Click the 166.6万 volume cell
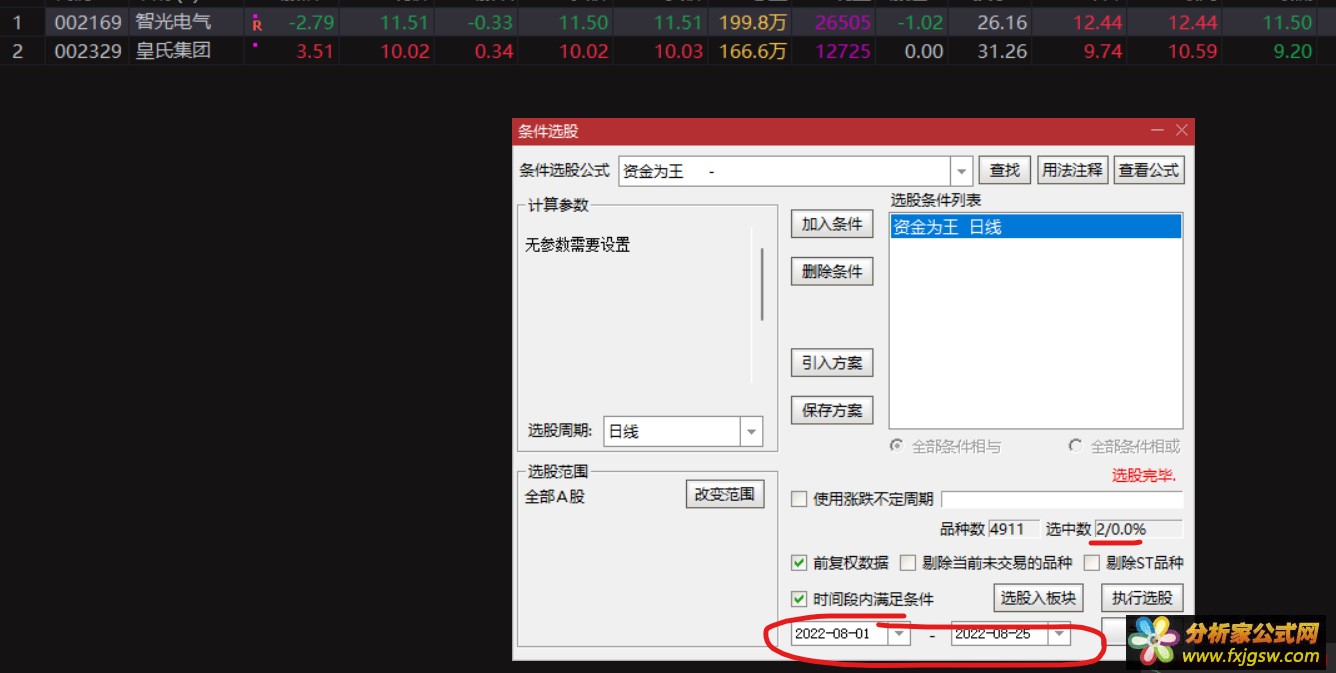Screen dimensions: 1336x673 [x=753, y=51]
